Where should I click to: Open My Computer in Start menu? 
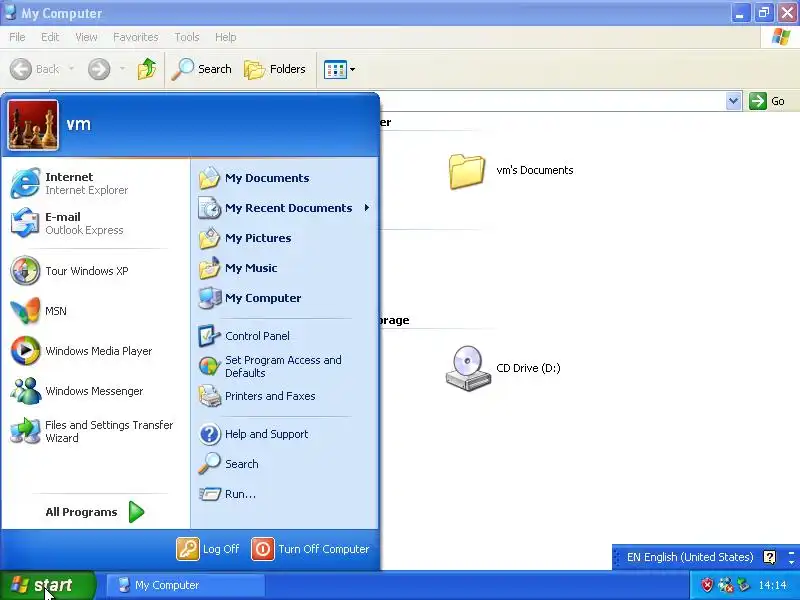pos(285,298)
